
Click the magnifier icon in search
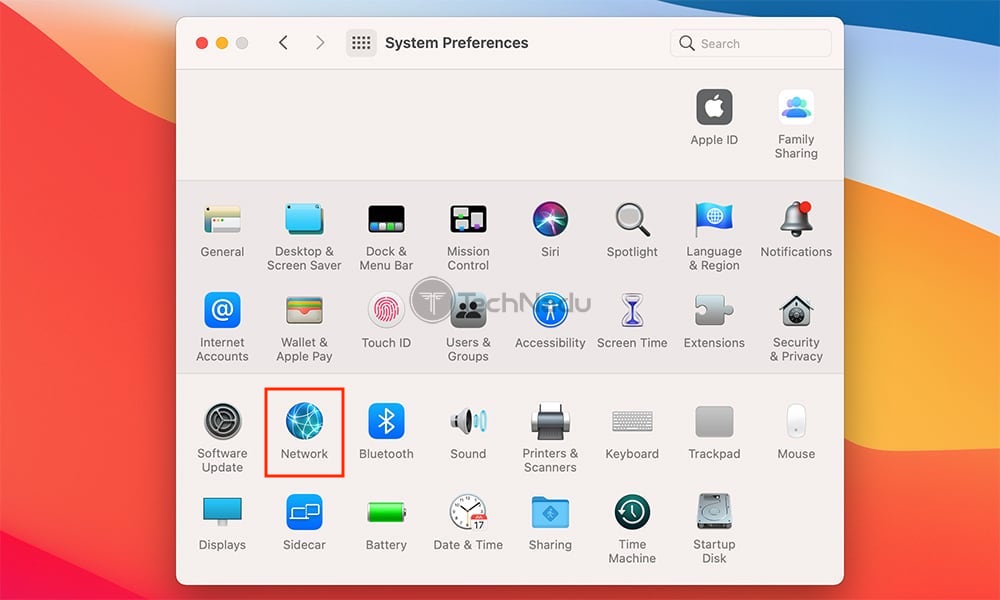(686, 43)
